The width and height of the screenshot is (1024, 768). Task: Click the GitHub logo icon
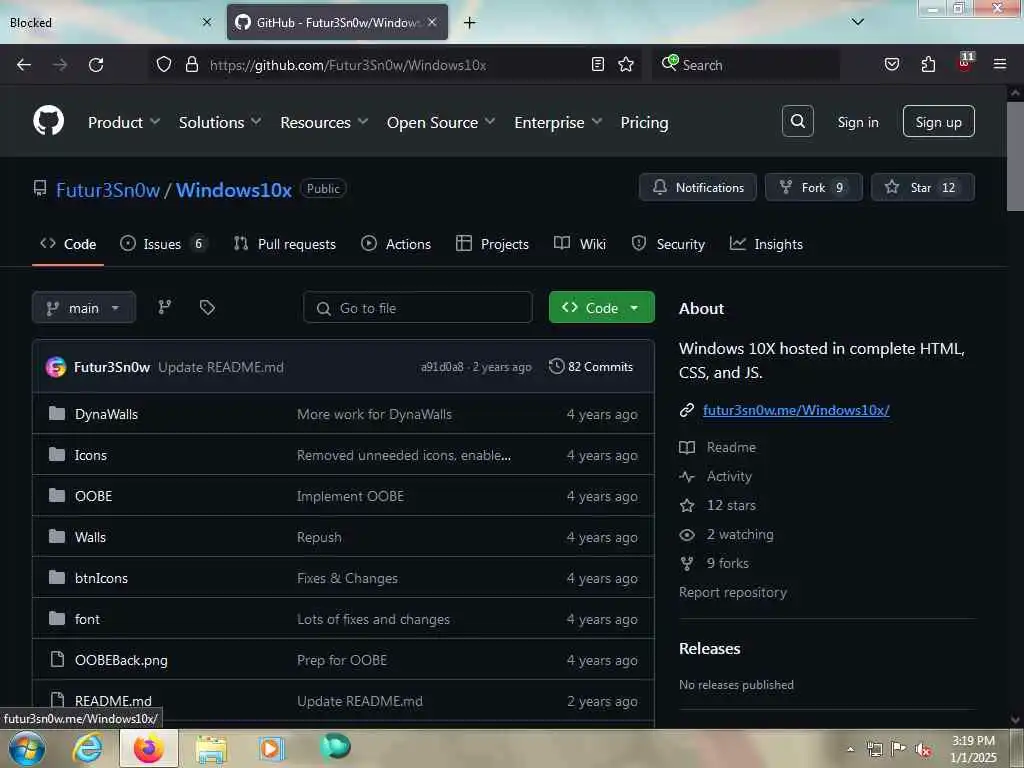click(x=48, y=121)
